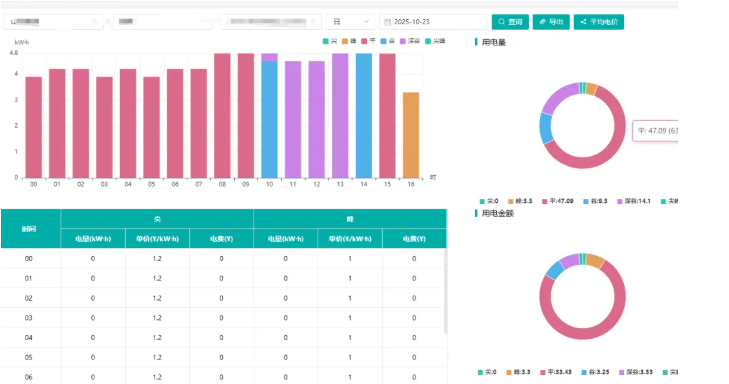Open the second blurred selector dropdown
The width and height of the screenshot is (729, 384).
click(162, 22)
